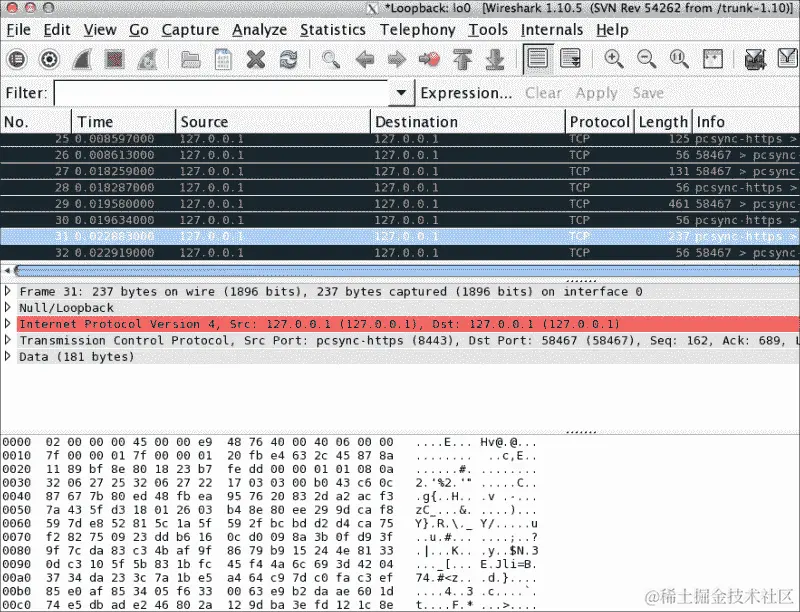This screenshot has width=800, height=612.
Task: Click the Expression... button
Action: 466,93
